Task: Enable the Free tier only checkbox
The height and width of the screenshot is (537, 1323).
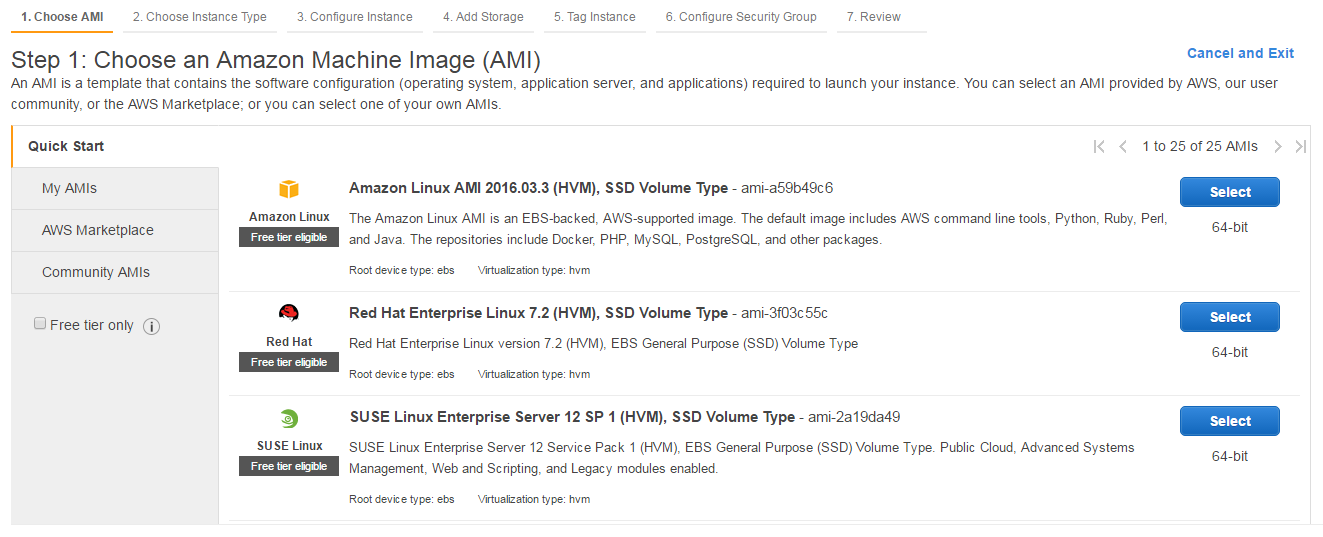Action: click(40, 324)
